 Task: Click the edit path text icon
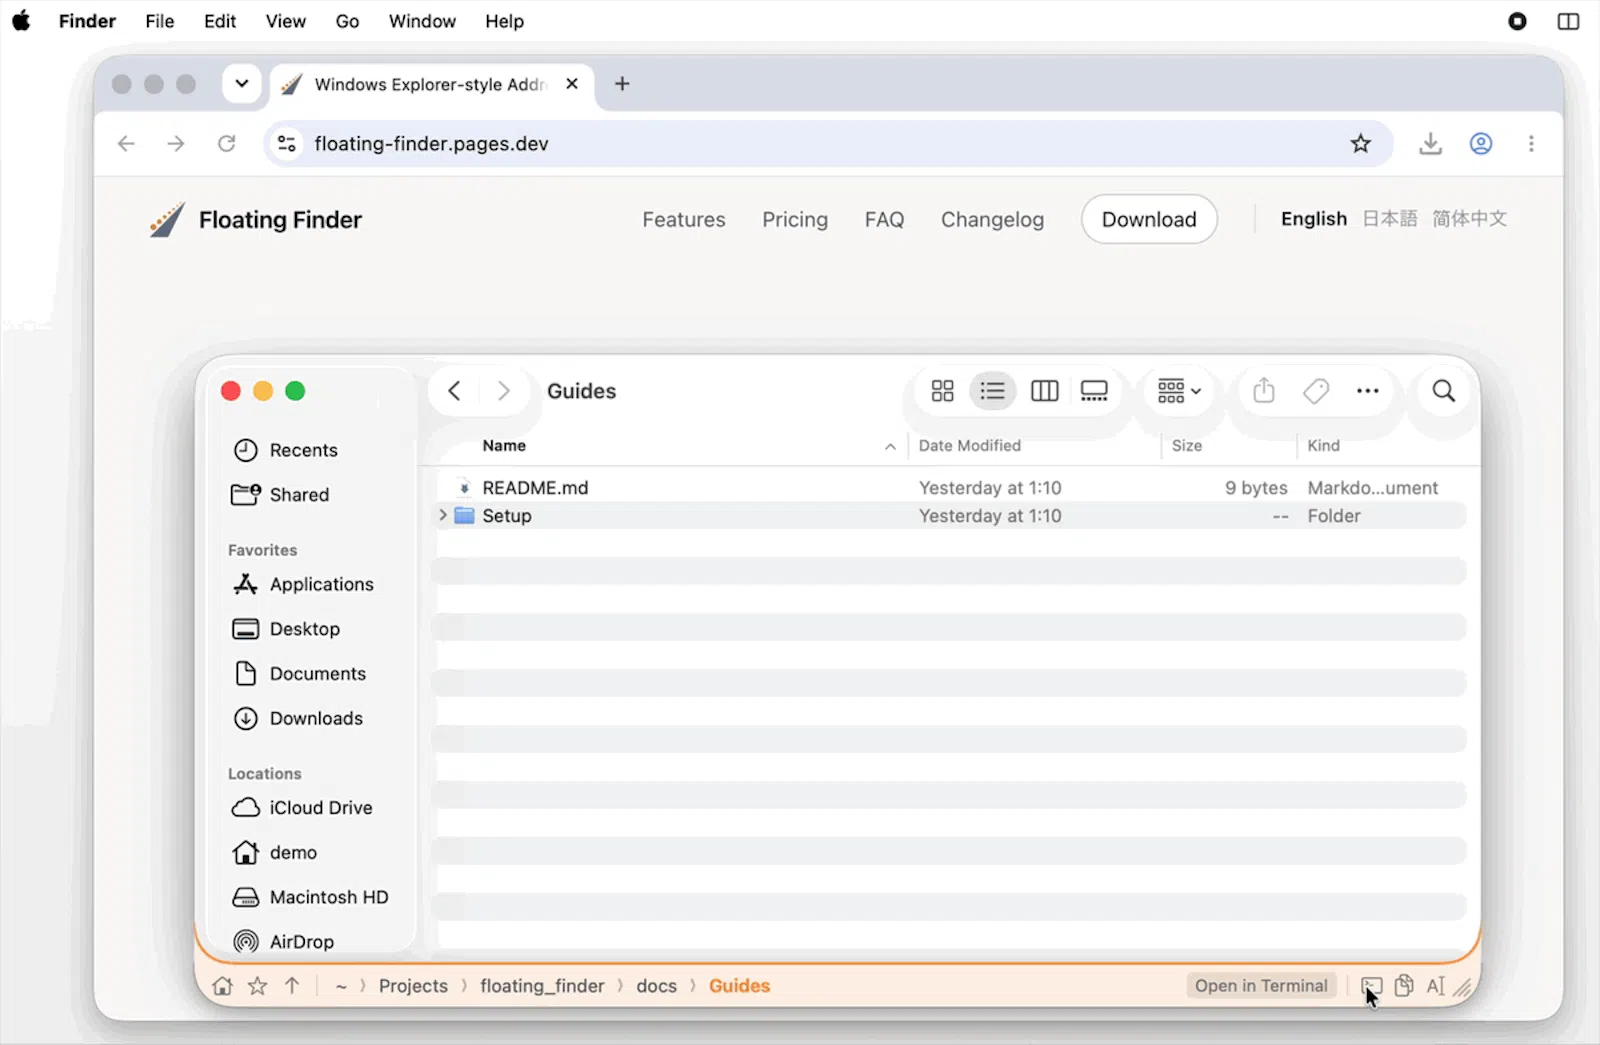[x=1436, y=986]
